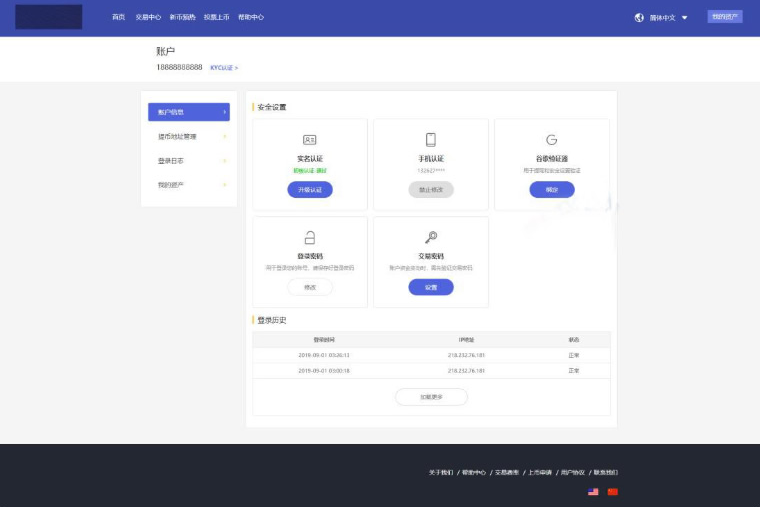The height and width of the screenshot is (507, 760).
Task: Switch to English via US flag icon
Action: point(593,492)
